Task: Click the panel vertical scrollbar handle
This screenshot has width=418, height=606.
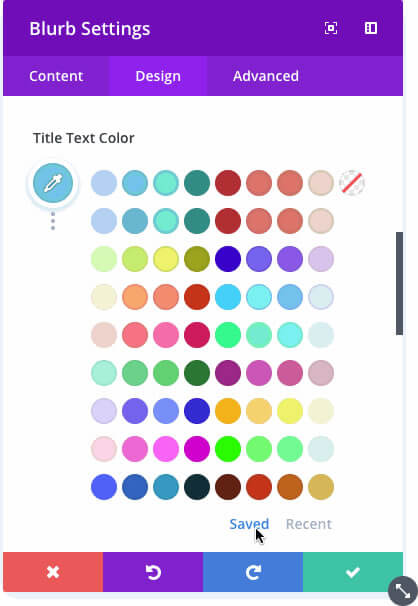Action: point(399,283)
